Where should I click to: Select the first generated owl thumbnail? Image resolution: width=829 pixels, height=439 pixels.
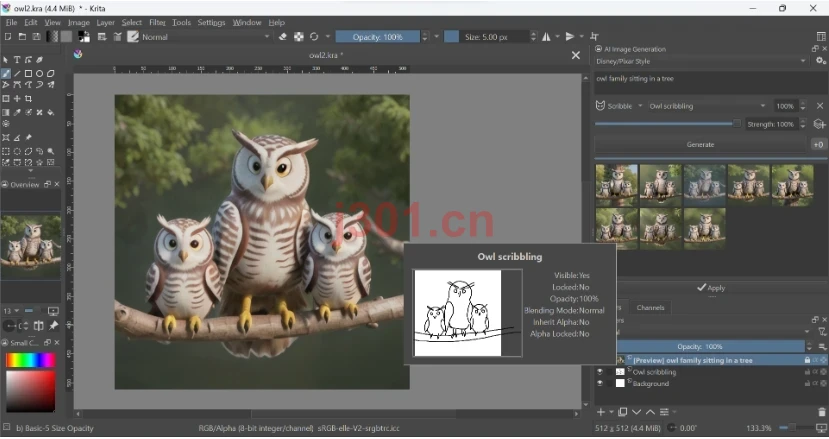616,185
